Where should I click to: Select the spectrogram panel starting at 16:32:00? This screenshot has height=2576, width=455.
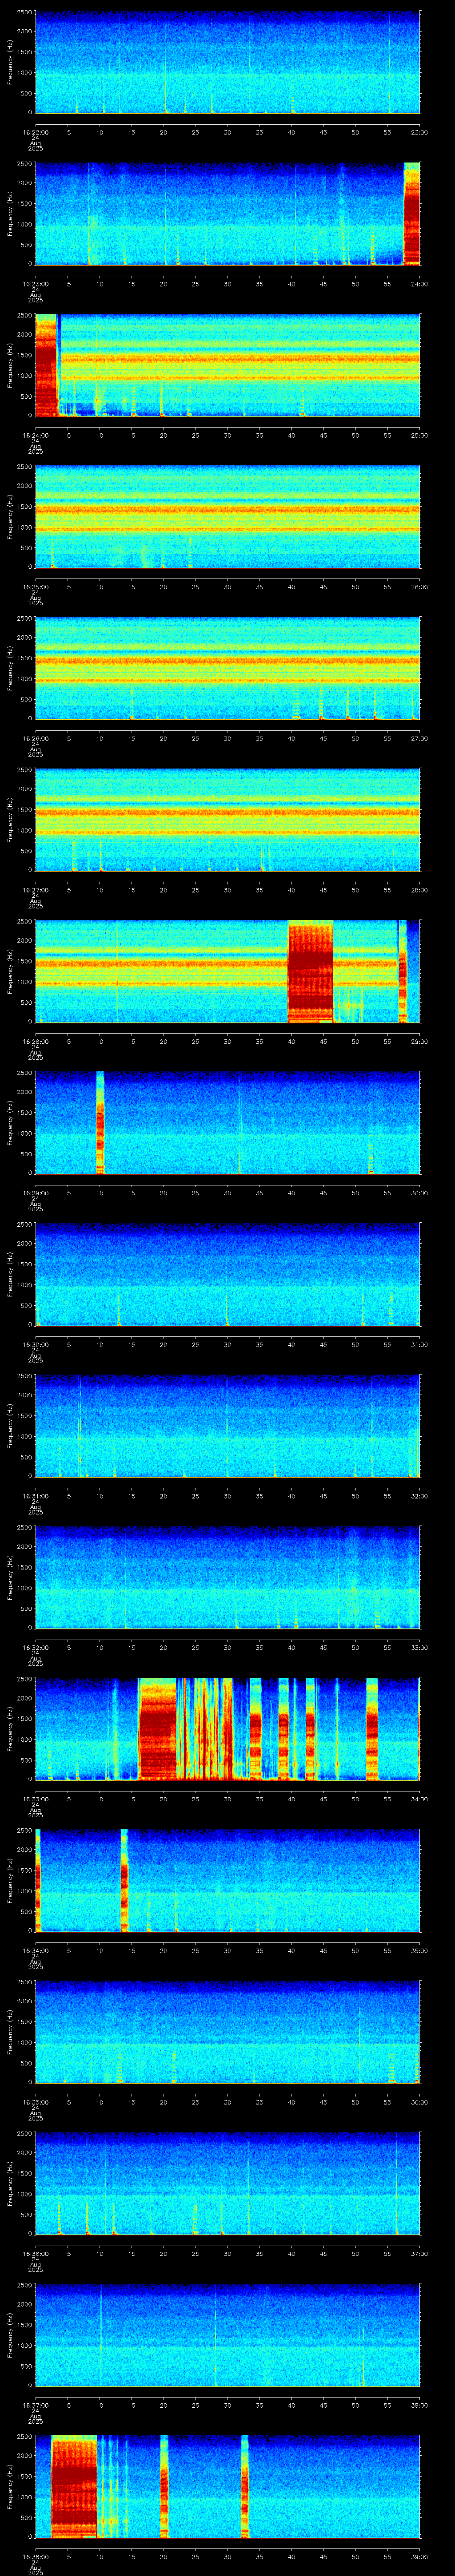[227, 1578]
